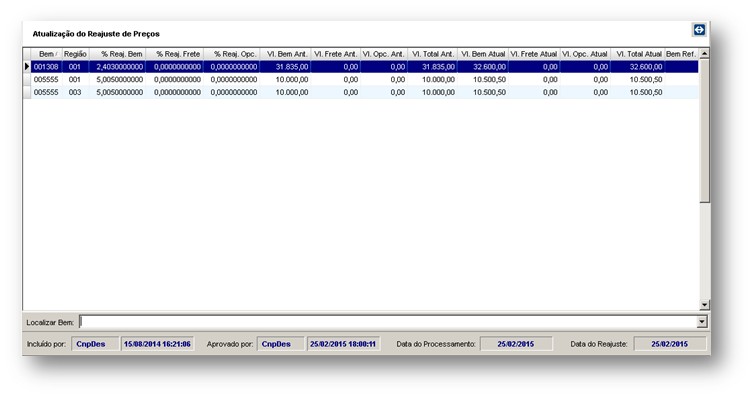Click the % Reaj. Frete column header

(x=174, y=54)
